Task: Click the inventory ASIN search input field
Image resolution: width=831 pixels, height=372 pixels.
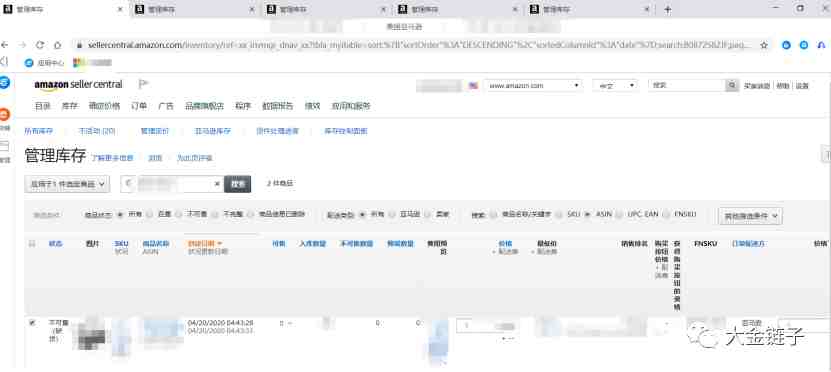Action: coord(172,184)
